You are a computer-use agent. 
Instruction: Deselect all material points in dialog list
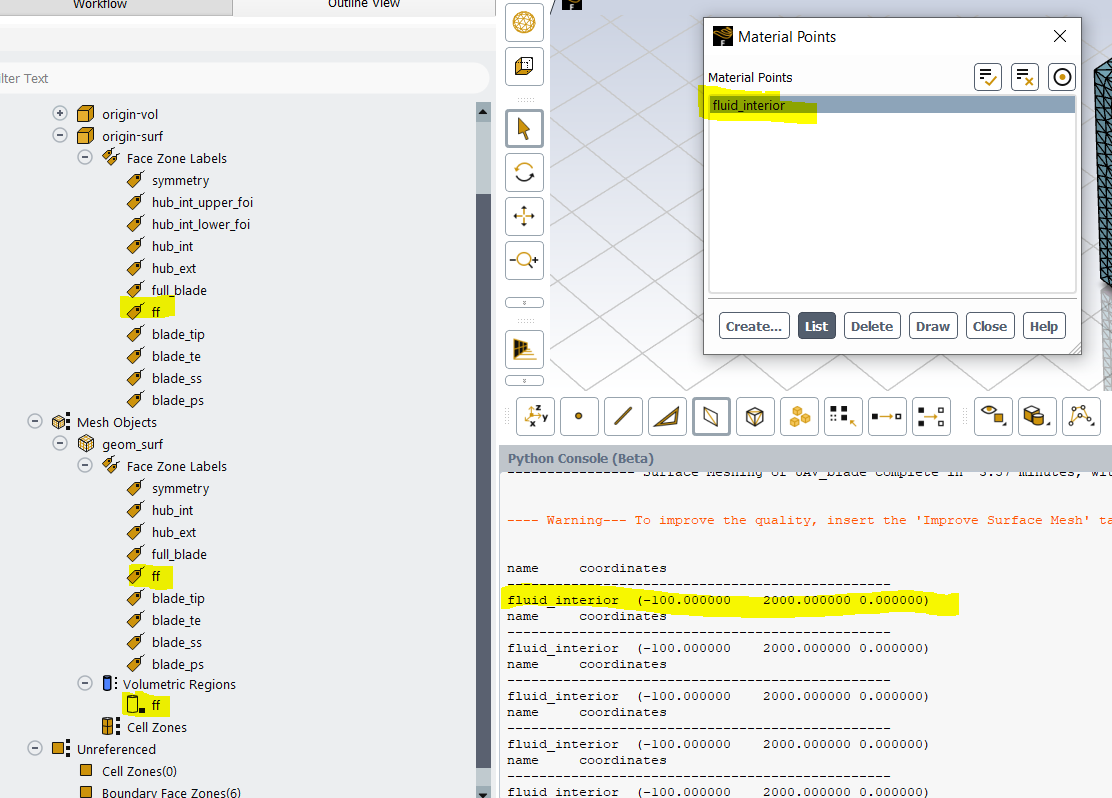click(x=1025, y=77)
